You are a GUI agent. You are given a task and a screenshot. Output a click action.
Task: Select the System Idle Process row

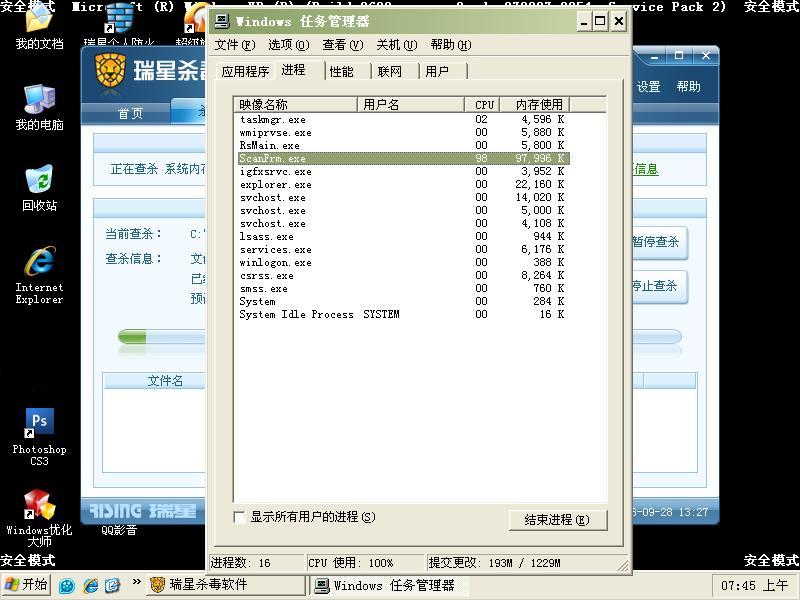(x=403, y=315)
